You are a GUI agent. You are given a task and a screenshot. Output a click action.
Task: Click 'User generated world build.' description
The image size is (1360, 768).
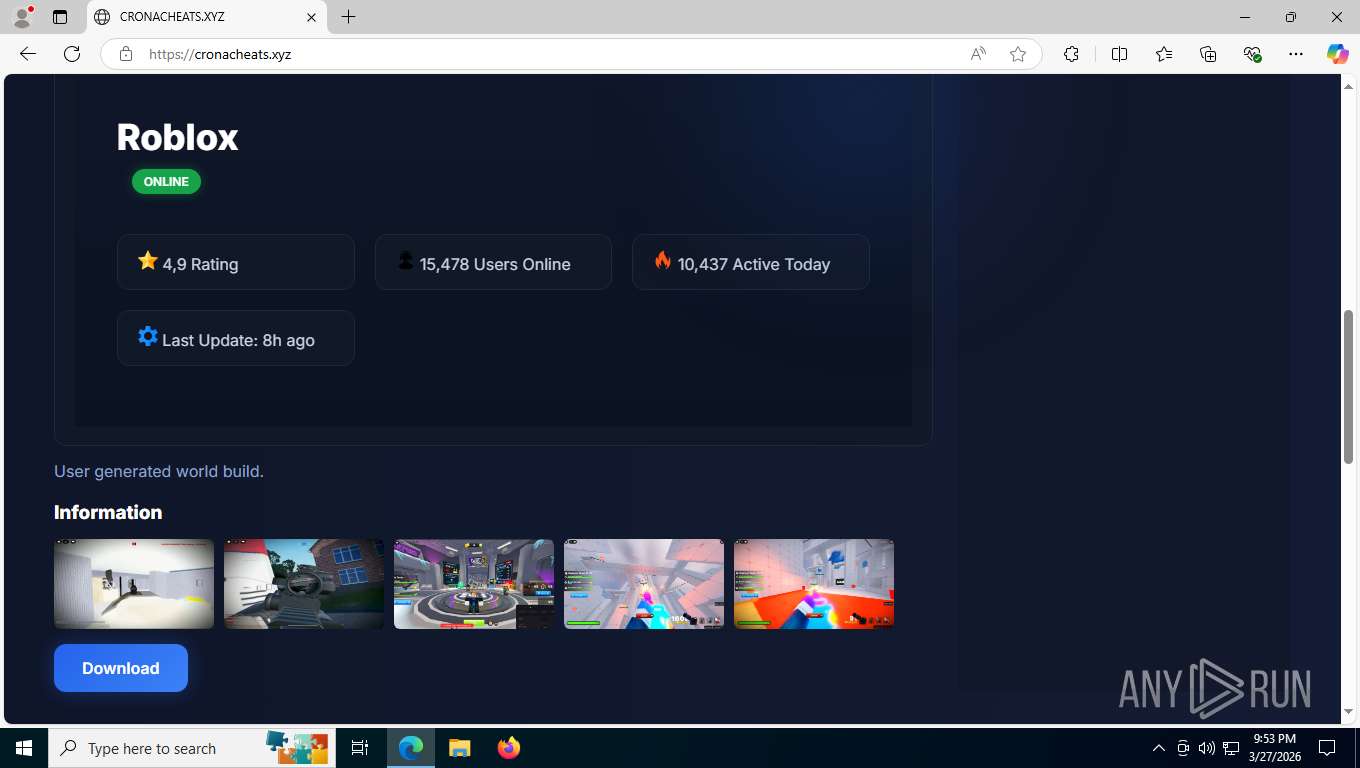coord(159,471)
